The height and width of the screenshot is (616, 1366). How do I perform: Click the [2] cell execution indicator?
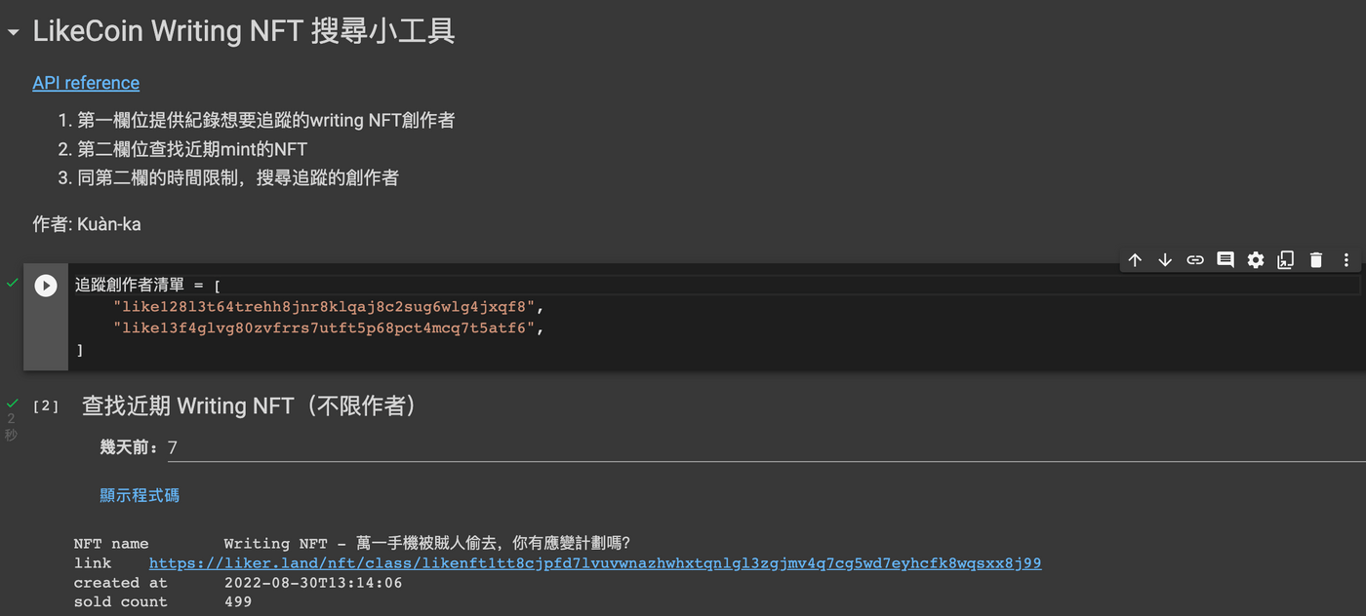tap(46, 406)
